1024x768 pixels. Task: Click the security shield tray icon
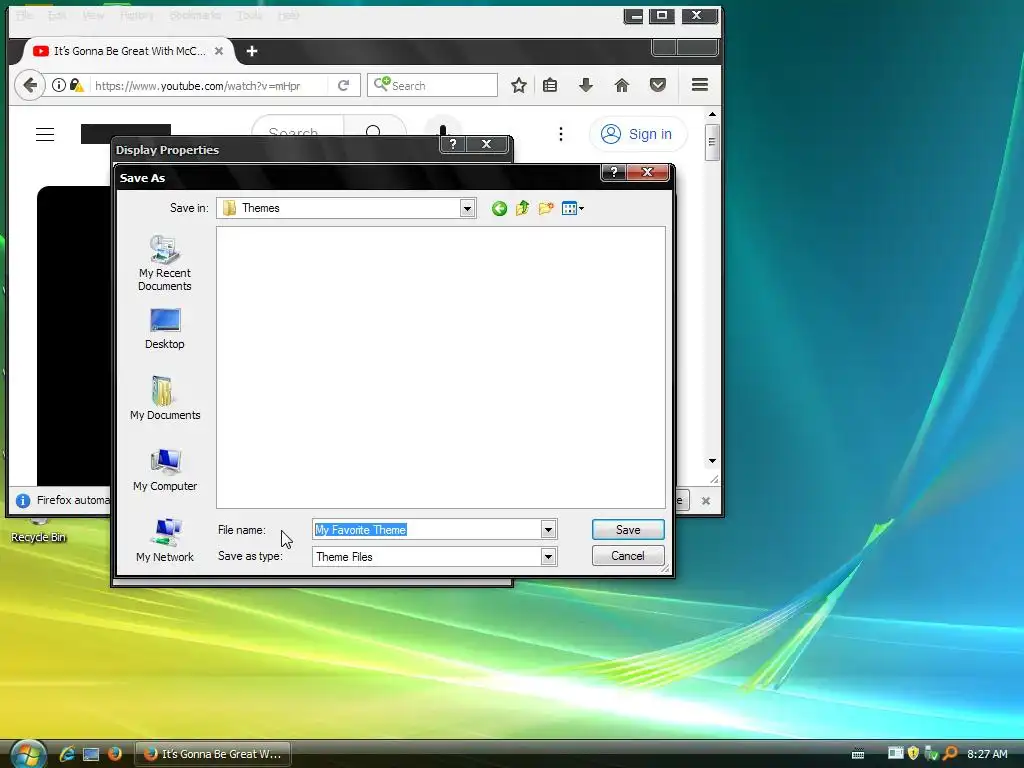[x=913, y=754]
